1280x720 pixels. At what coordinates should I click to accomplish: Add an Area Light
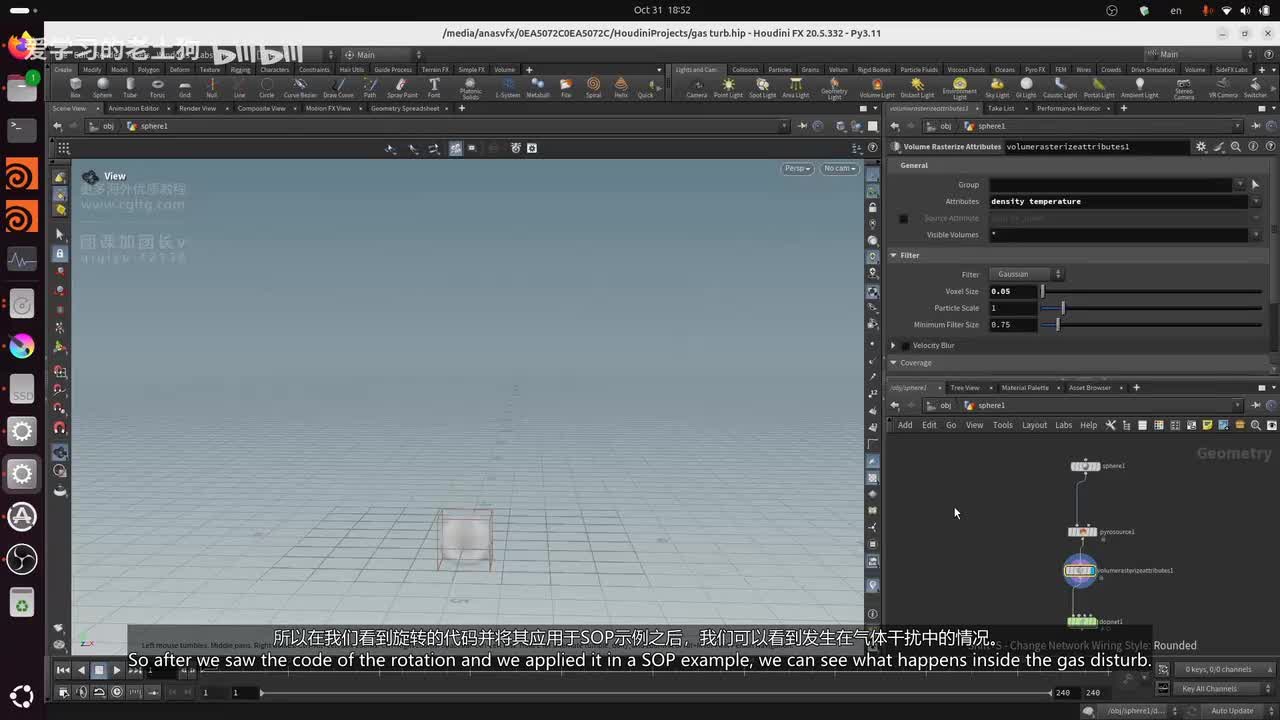tap(796, 88)
